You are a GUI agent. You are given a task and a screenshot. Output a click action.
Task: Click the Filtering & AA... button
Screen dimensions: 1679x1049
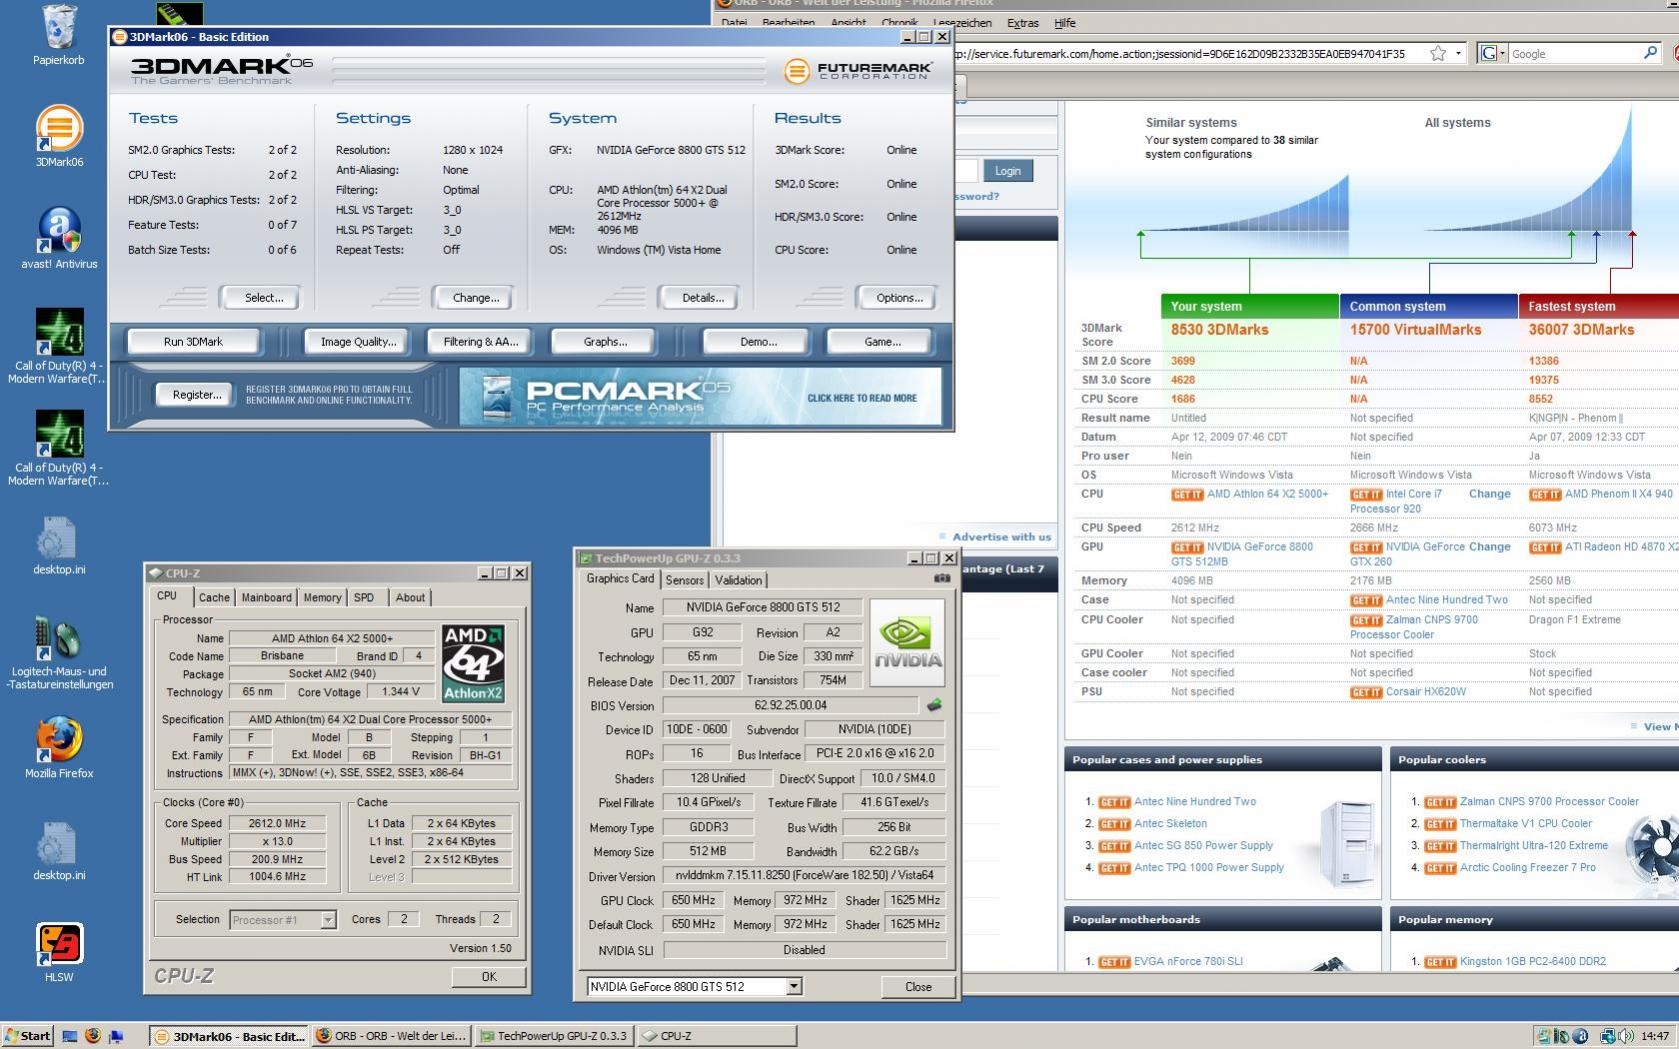coord(481,342)
